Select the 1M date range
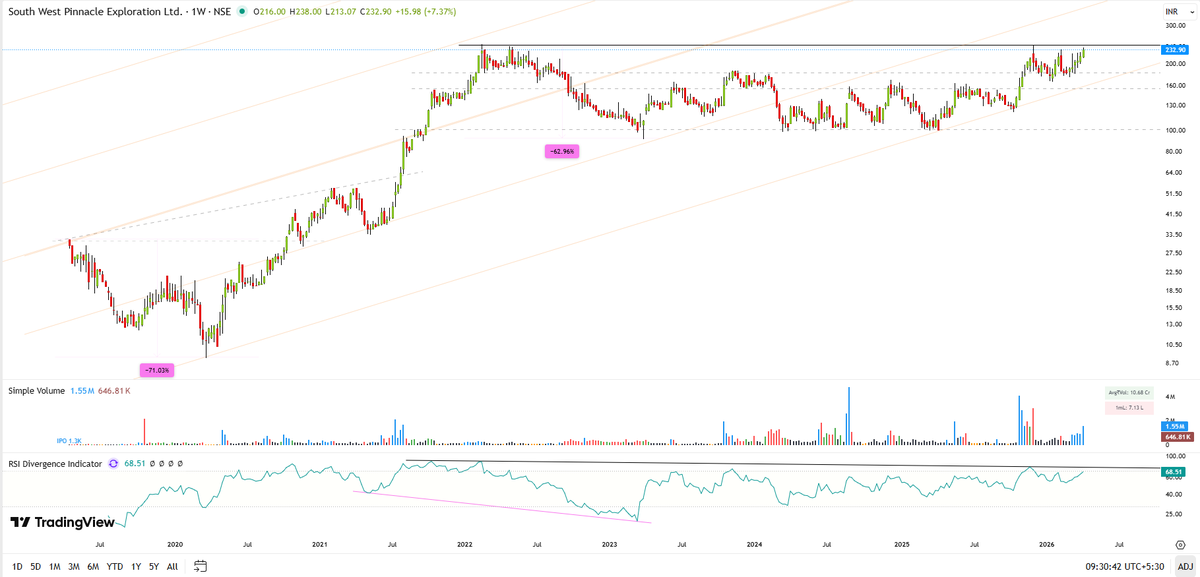This screenshot has width=1200, height=577. coord(55,566)
